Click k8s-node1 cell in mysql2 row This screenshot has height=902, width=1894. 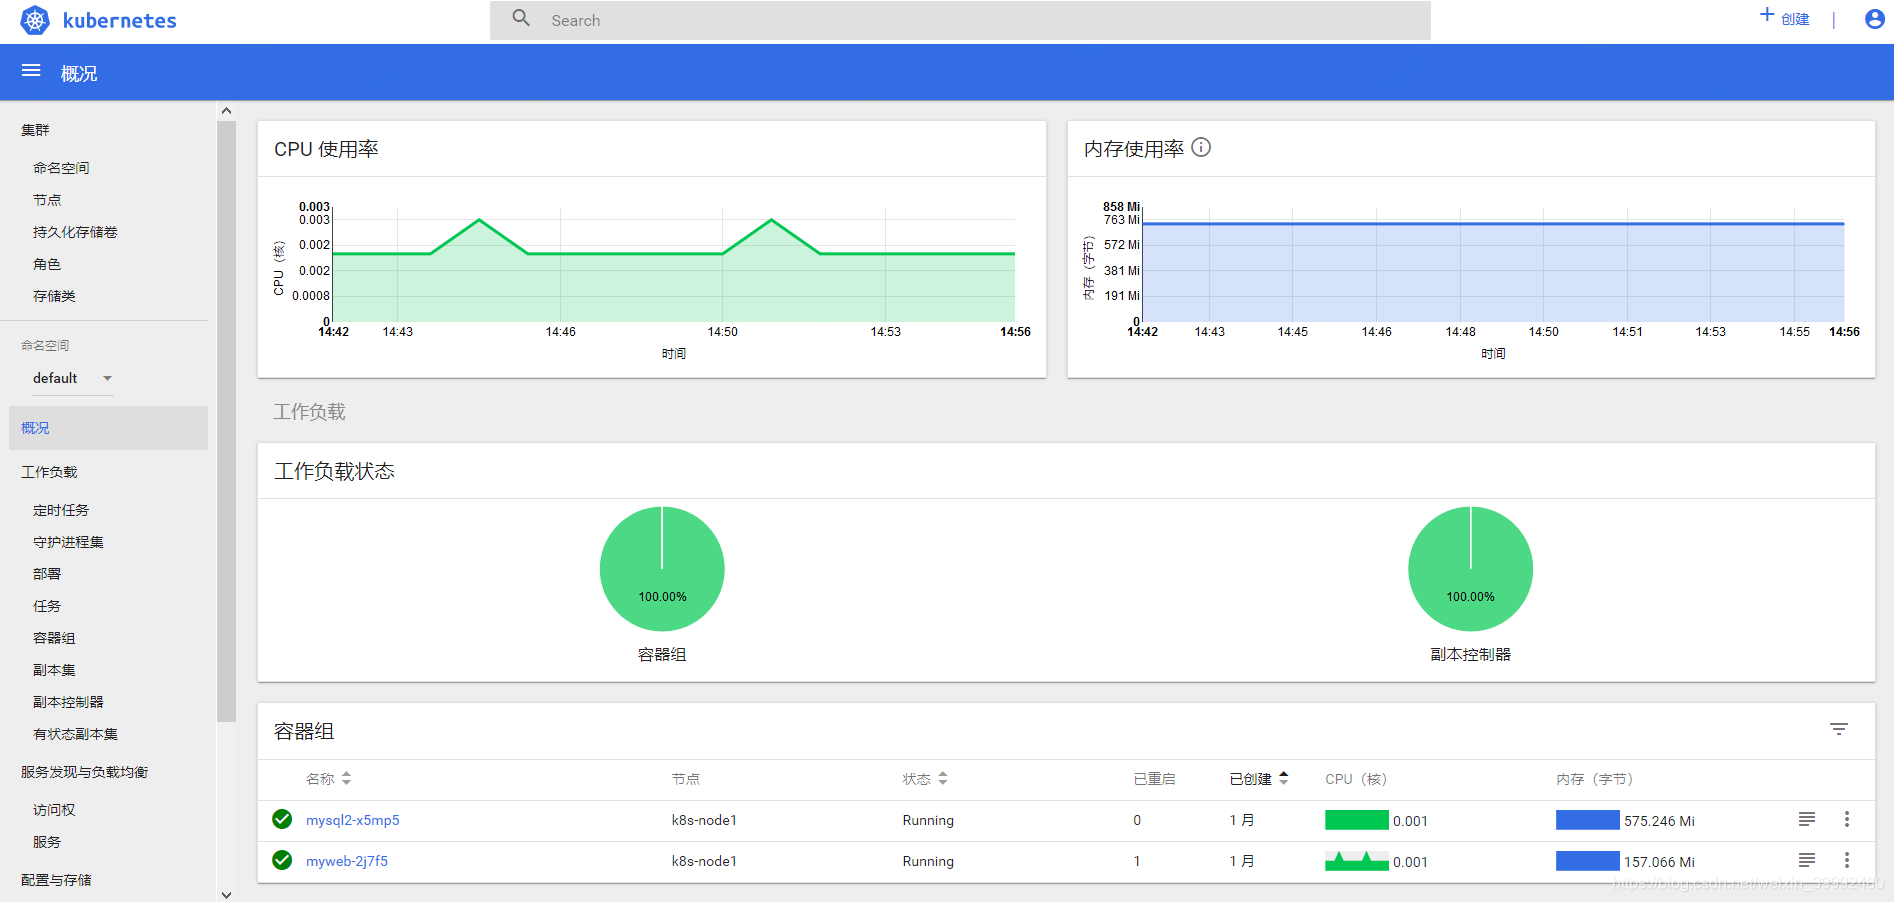tap(704, 820)
